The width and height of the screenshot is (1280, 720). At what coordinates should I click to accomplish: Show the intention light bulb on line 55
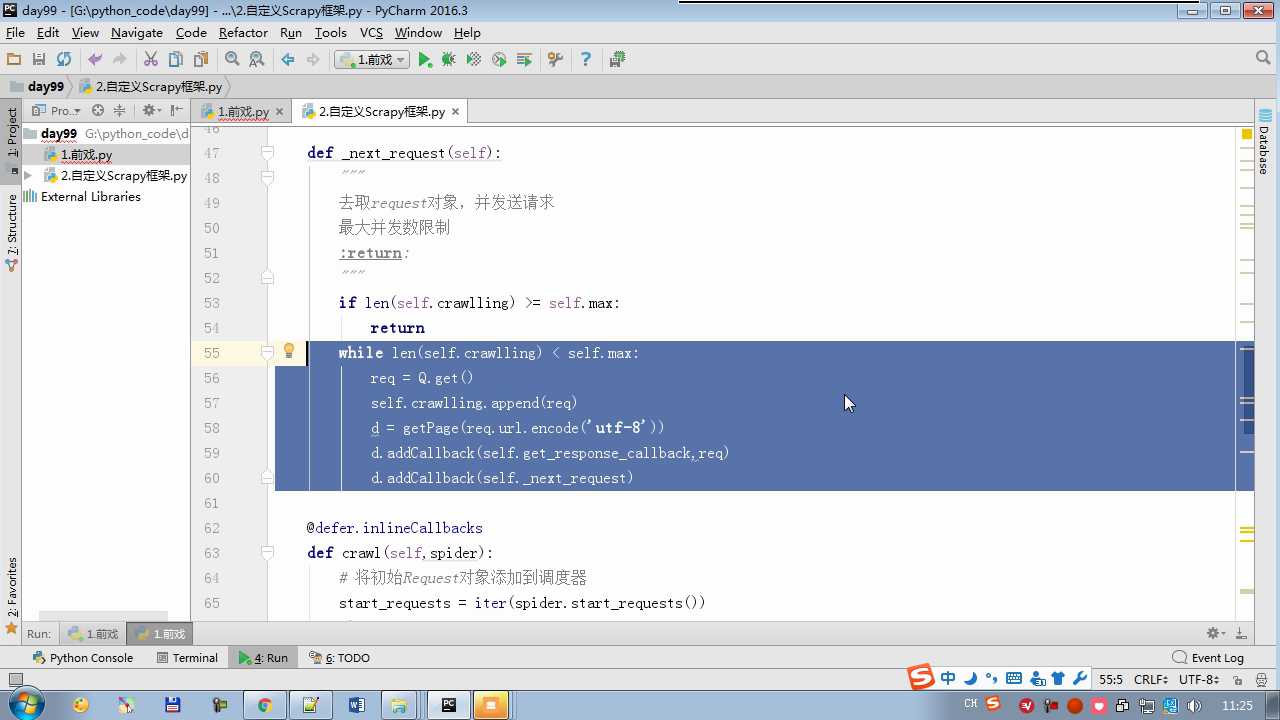289,351
